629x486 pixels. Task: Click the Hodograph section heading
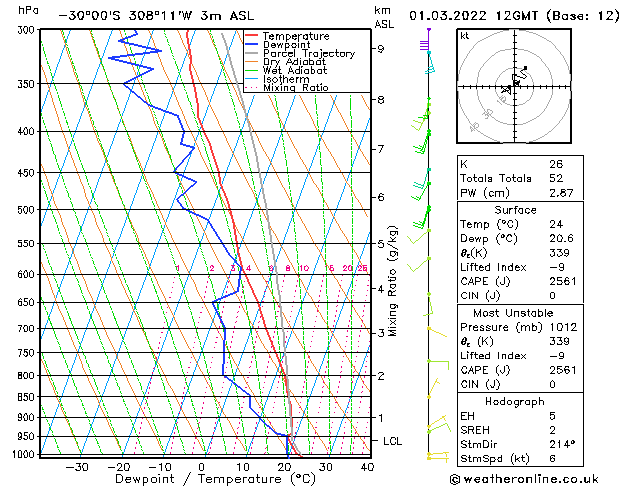coord(515,401)
